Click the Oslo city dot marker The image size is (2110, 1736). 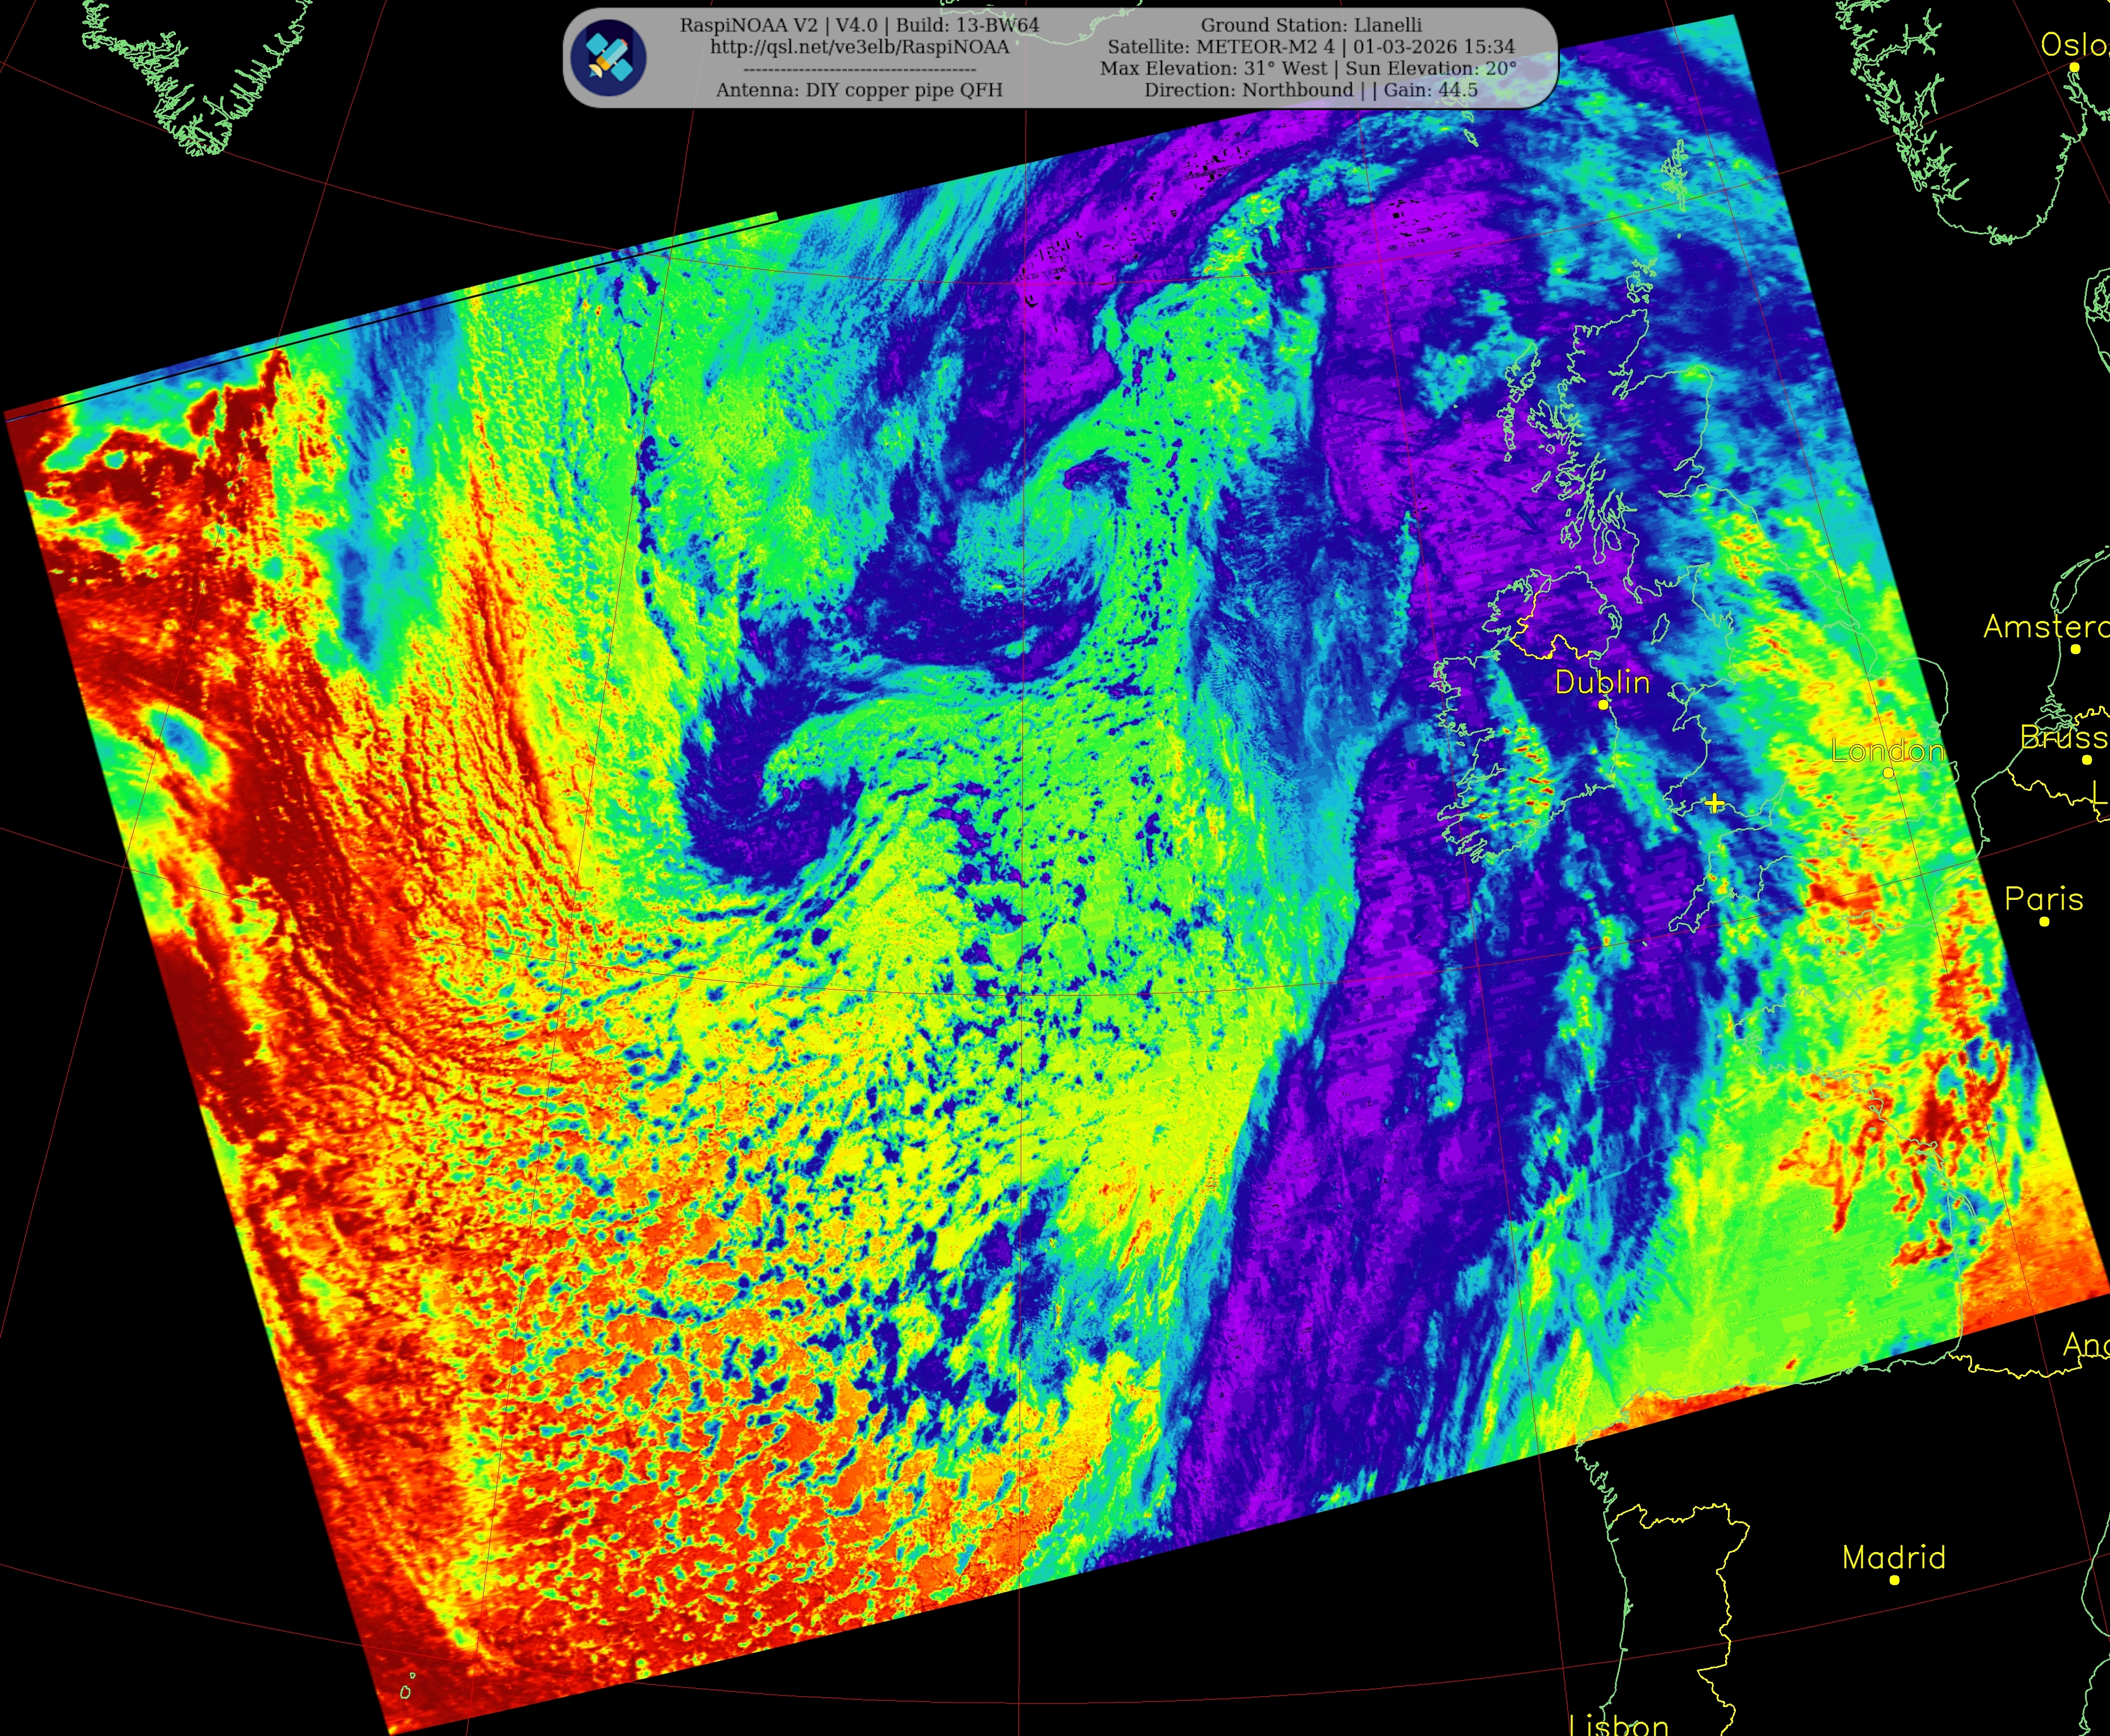tap(2075, 67)
